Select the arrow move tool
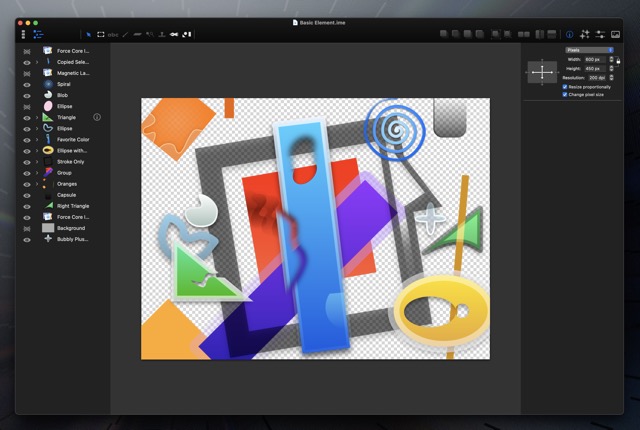640x430 pixels. coord(86,34)
